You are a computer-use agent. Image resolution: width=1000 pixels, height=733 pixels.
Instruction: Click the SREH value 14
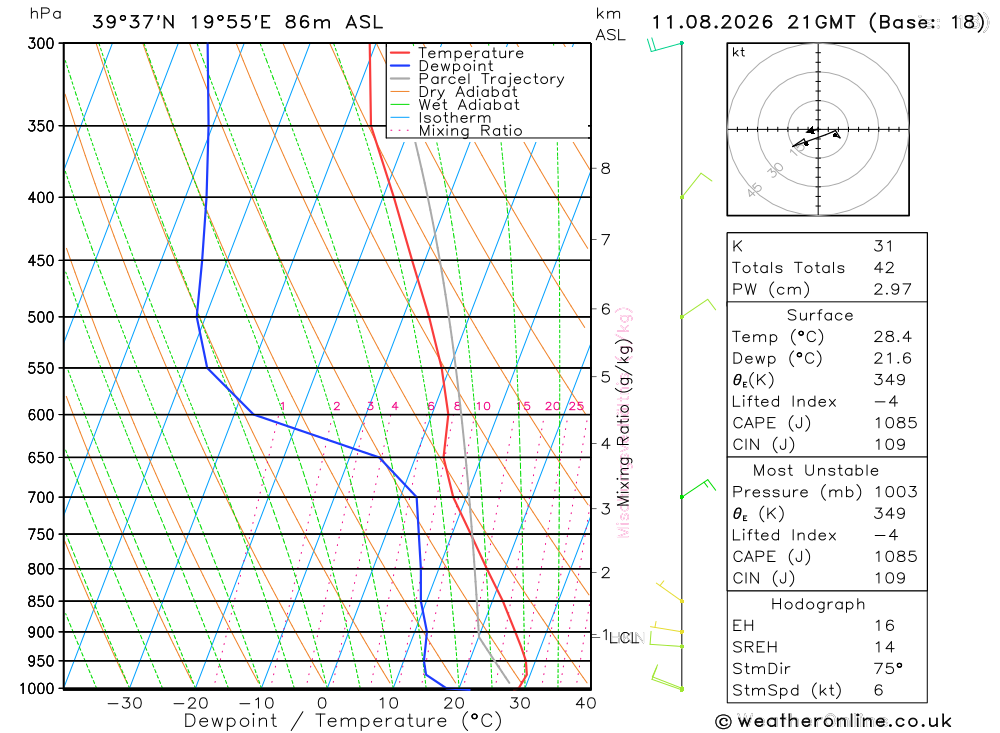884,648
